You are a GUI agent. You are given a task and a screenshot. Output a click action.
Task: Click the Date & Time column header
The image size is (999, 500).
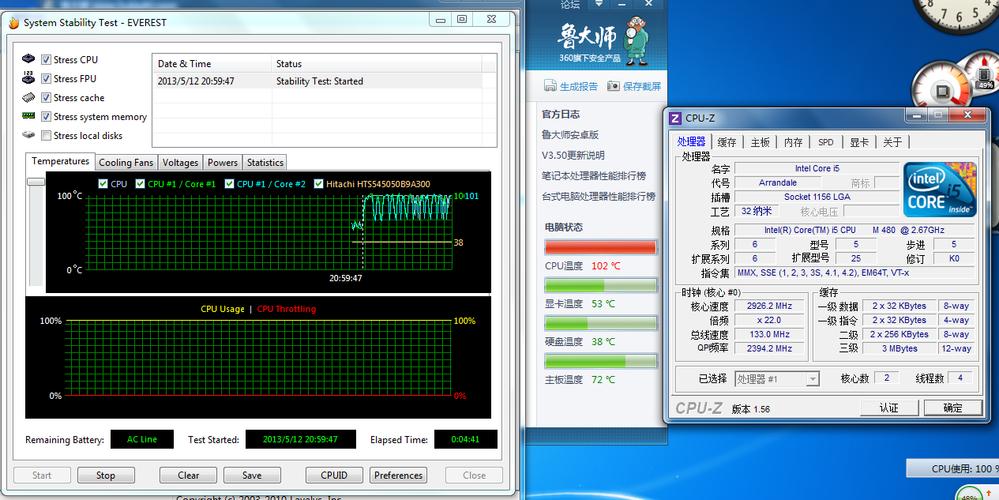pyautogui.click(x=212, y=64)
